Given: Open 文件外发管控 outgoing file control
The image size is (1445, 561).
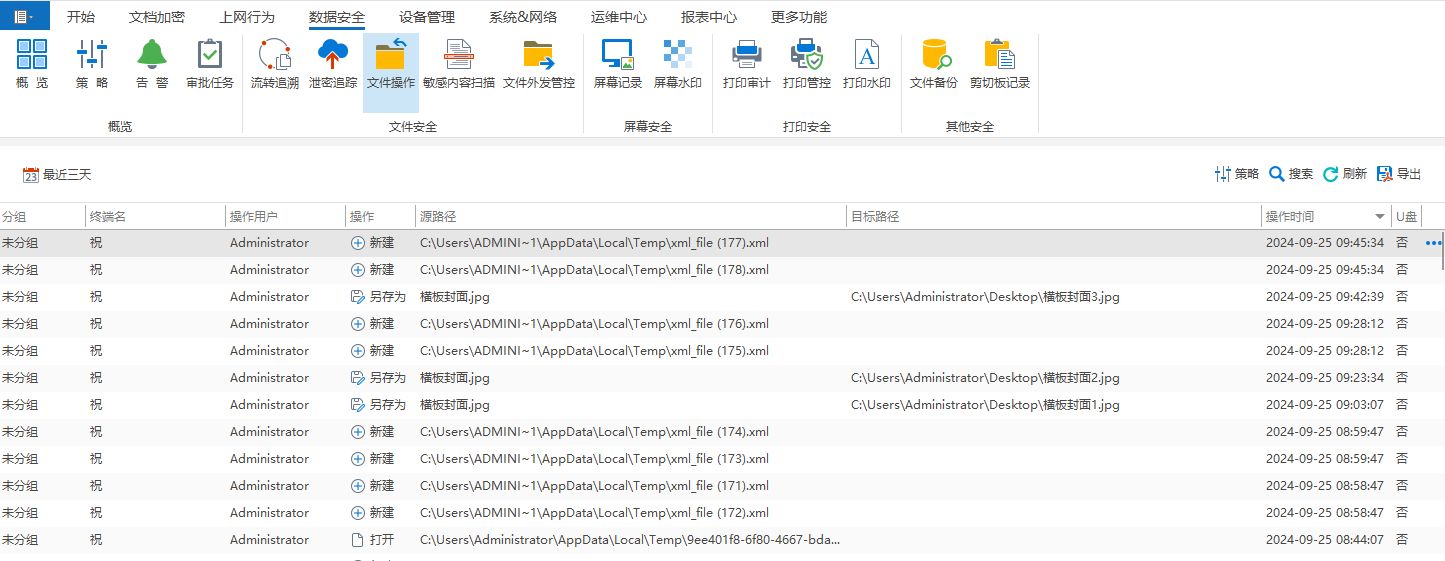Looking at the screenshot, I should click(x=539, y=64).
